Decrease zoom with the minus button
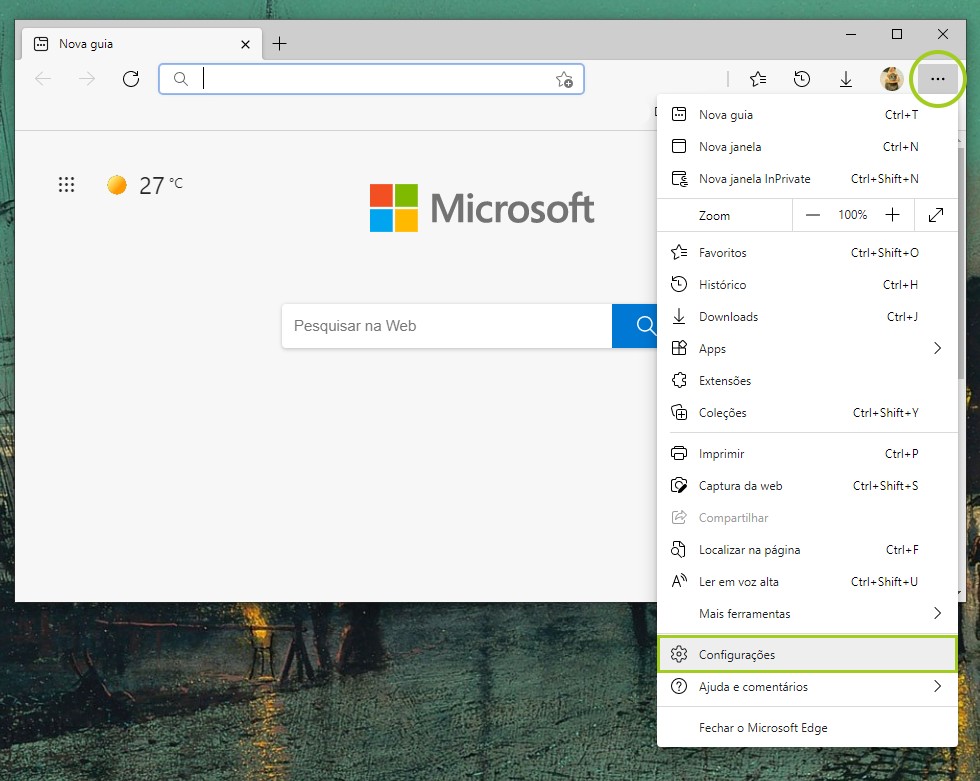The width and height of the screenshot is (980, 781). (x=813, y=215)
